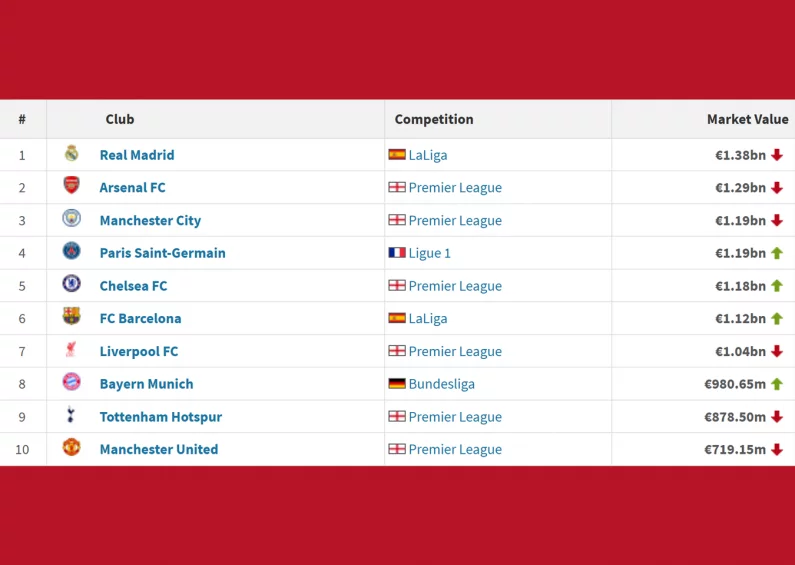The width and height of the screenshot is (795, 565).
Task: Open the Ligue 1 competition link
Action: 429,253
